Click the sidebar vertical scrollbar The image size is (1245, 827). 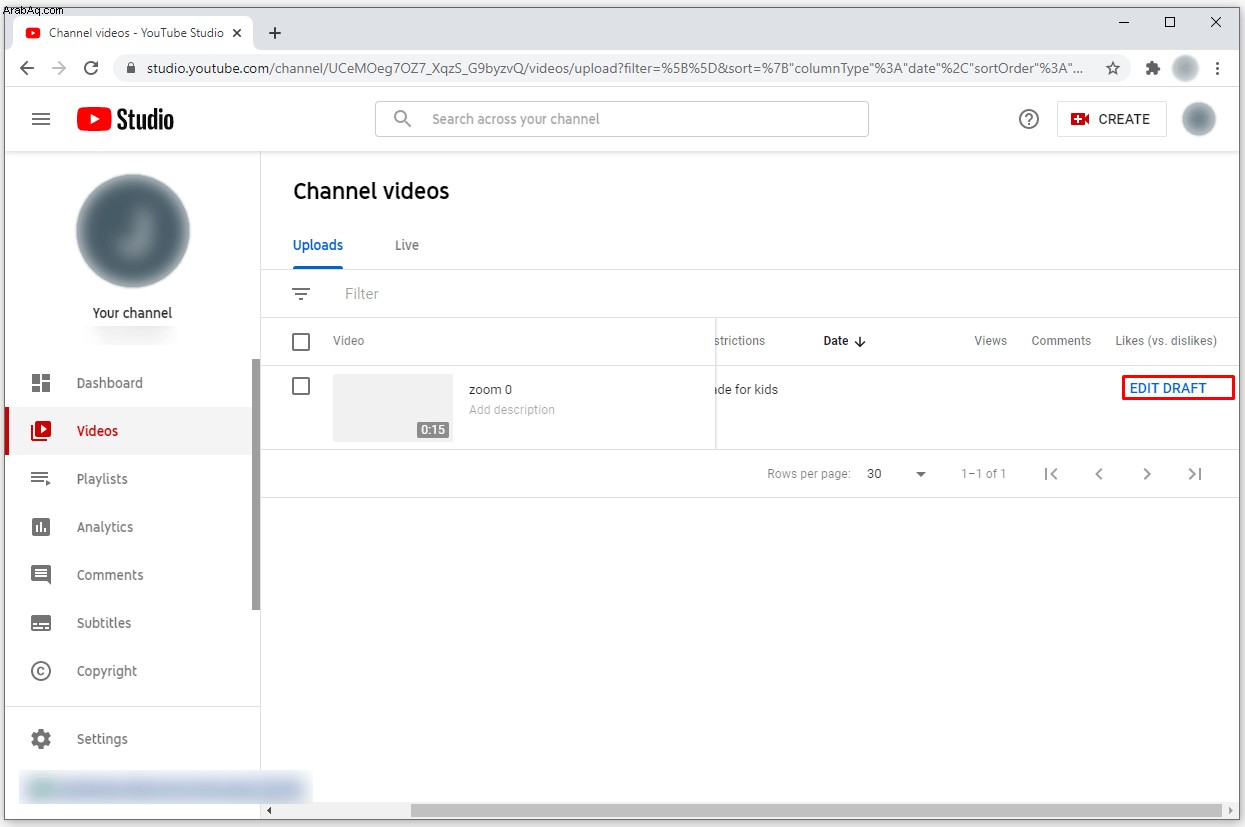point(256,484)
